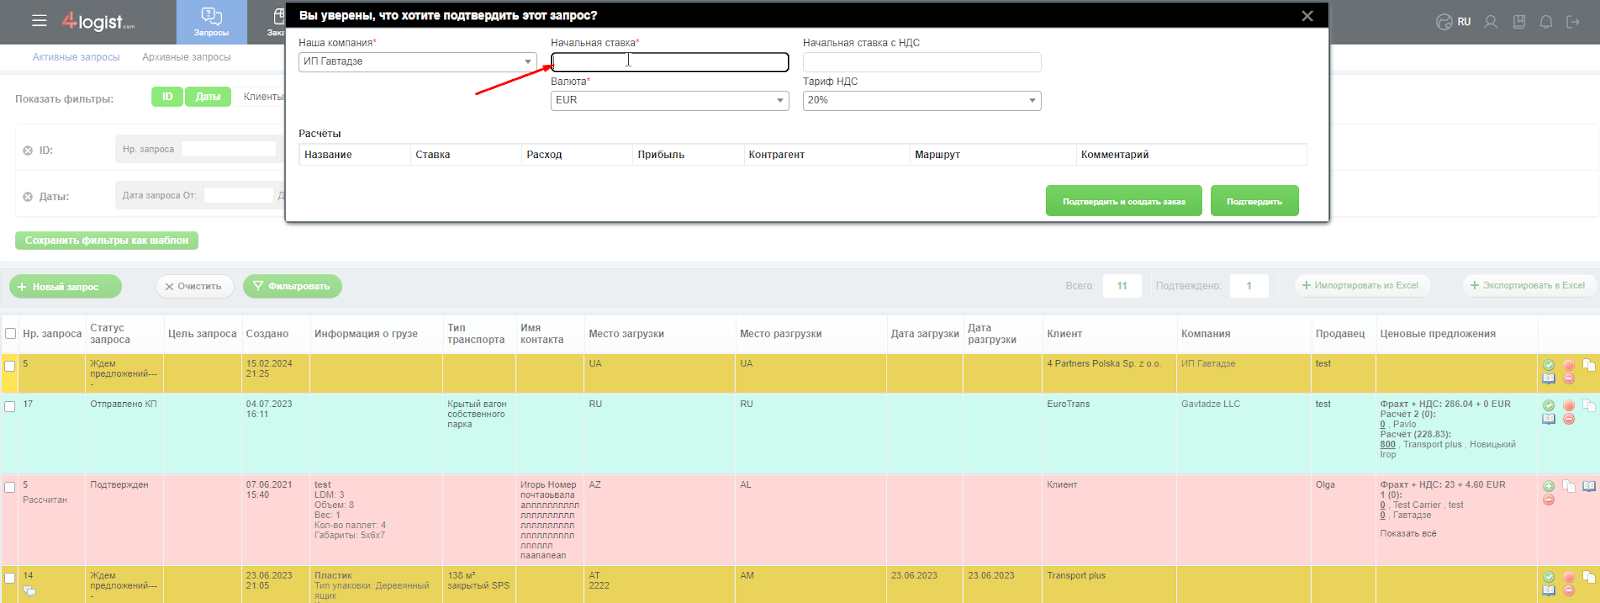Click green plus icon in Olga row
This screenshot has width=1600, height=603.
coord(1548,486)
